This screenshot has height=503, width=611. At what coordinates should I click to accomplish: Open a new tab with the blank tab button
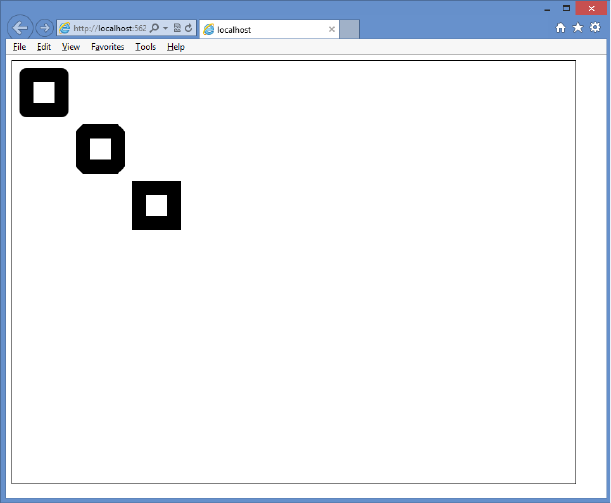[x=350, y=29]
